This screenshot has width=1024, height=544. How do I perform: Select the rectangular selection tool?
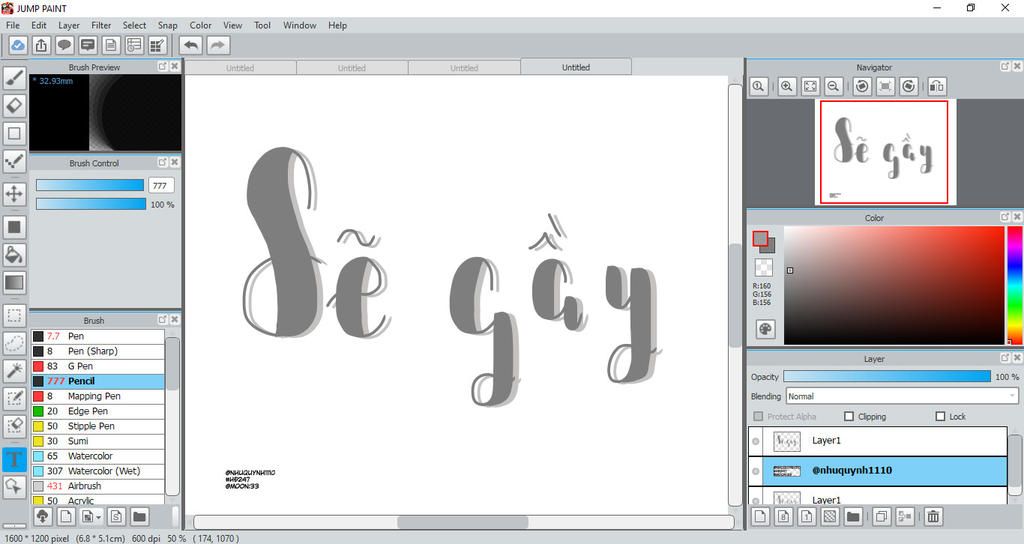pyautogui.click(x=14, y=316)
